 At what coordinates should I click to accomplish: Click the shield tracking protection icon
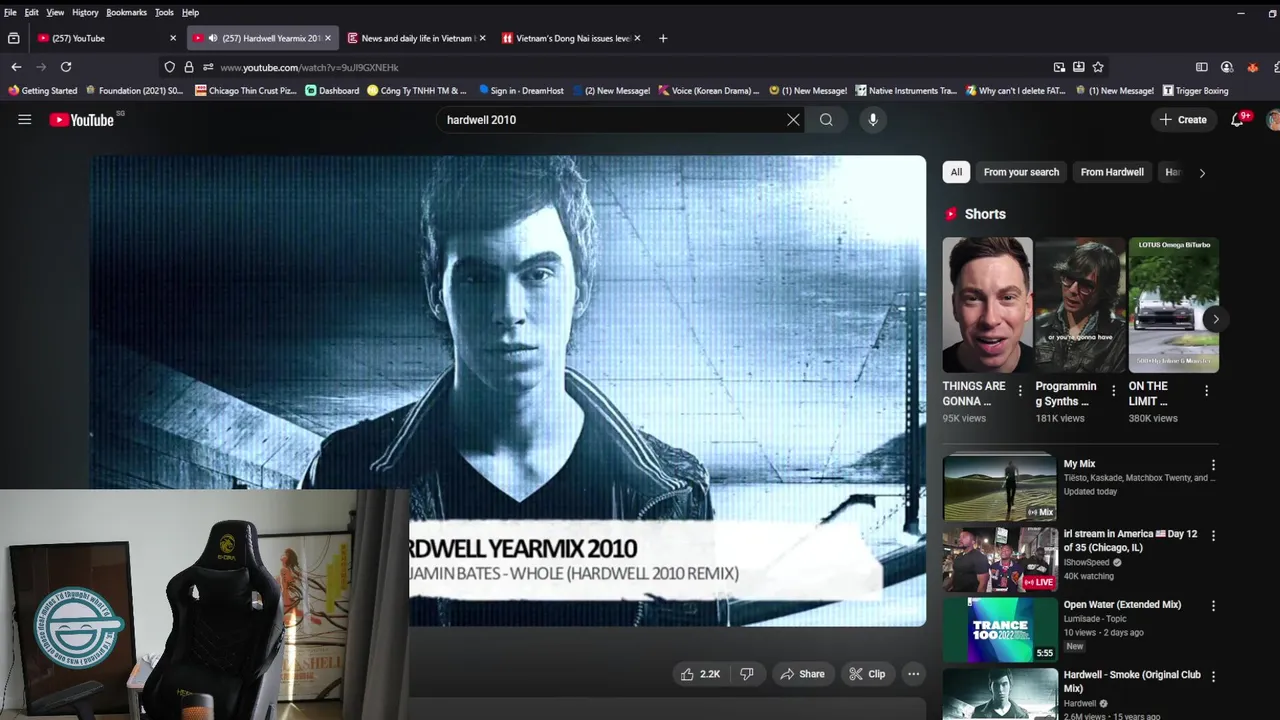pos(170,67)
